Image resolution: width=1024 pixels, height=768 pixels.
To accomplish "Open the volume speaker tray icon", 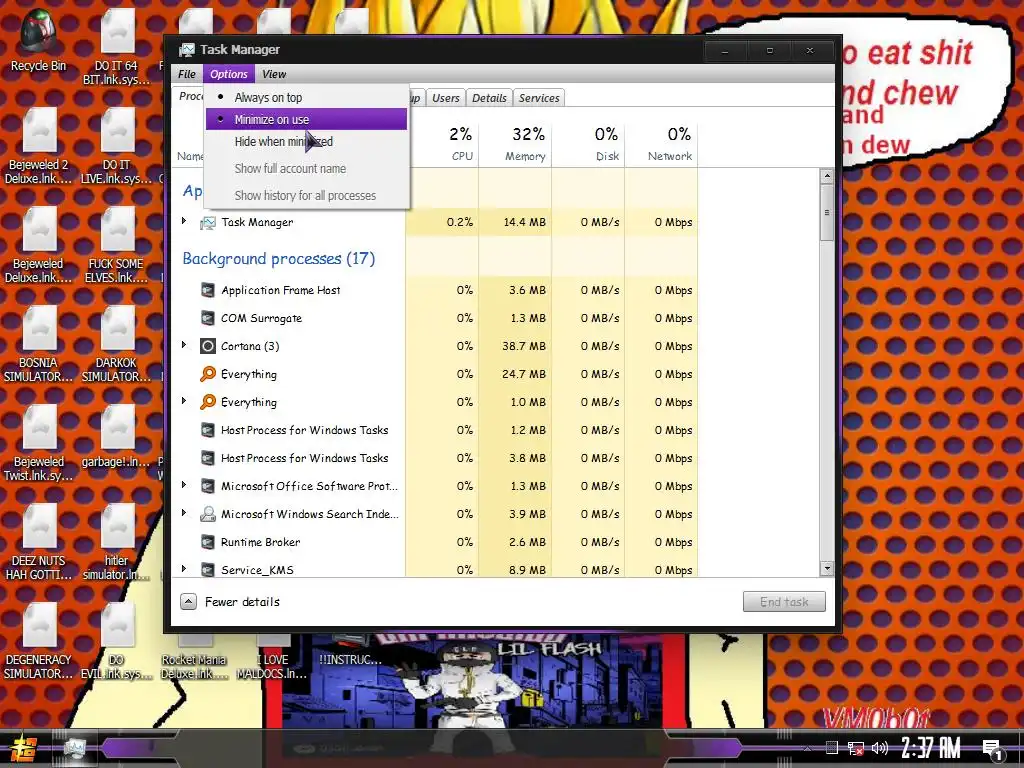I will click(880, 748).
